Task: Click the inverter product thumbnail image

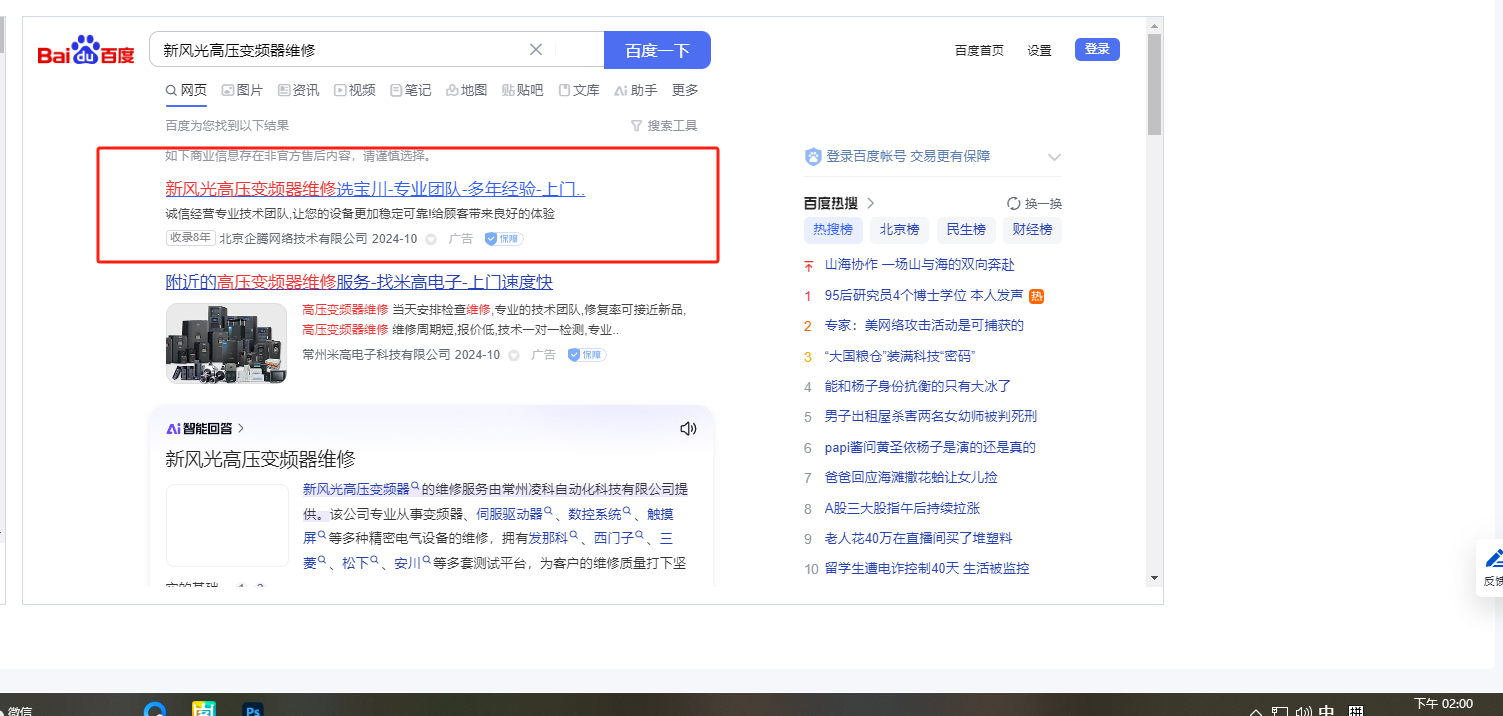Action: pyautogui.click(x=226, y=343)
